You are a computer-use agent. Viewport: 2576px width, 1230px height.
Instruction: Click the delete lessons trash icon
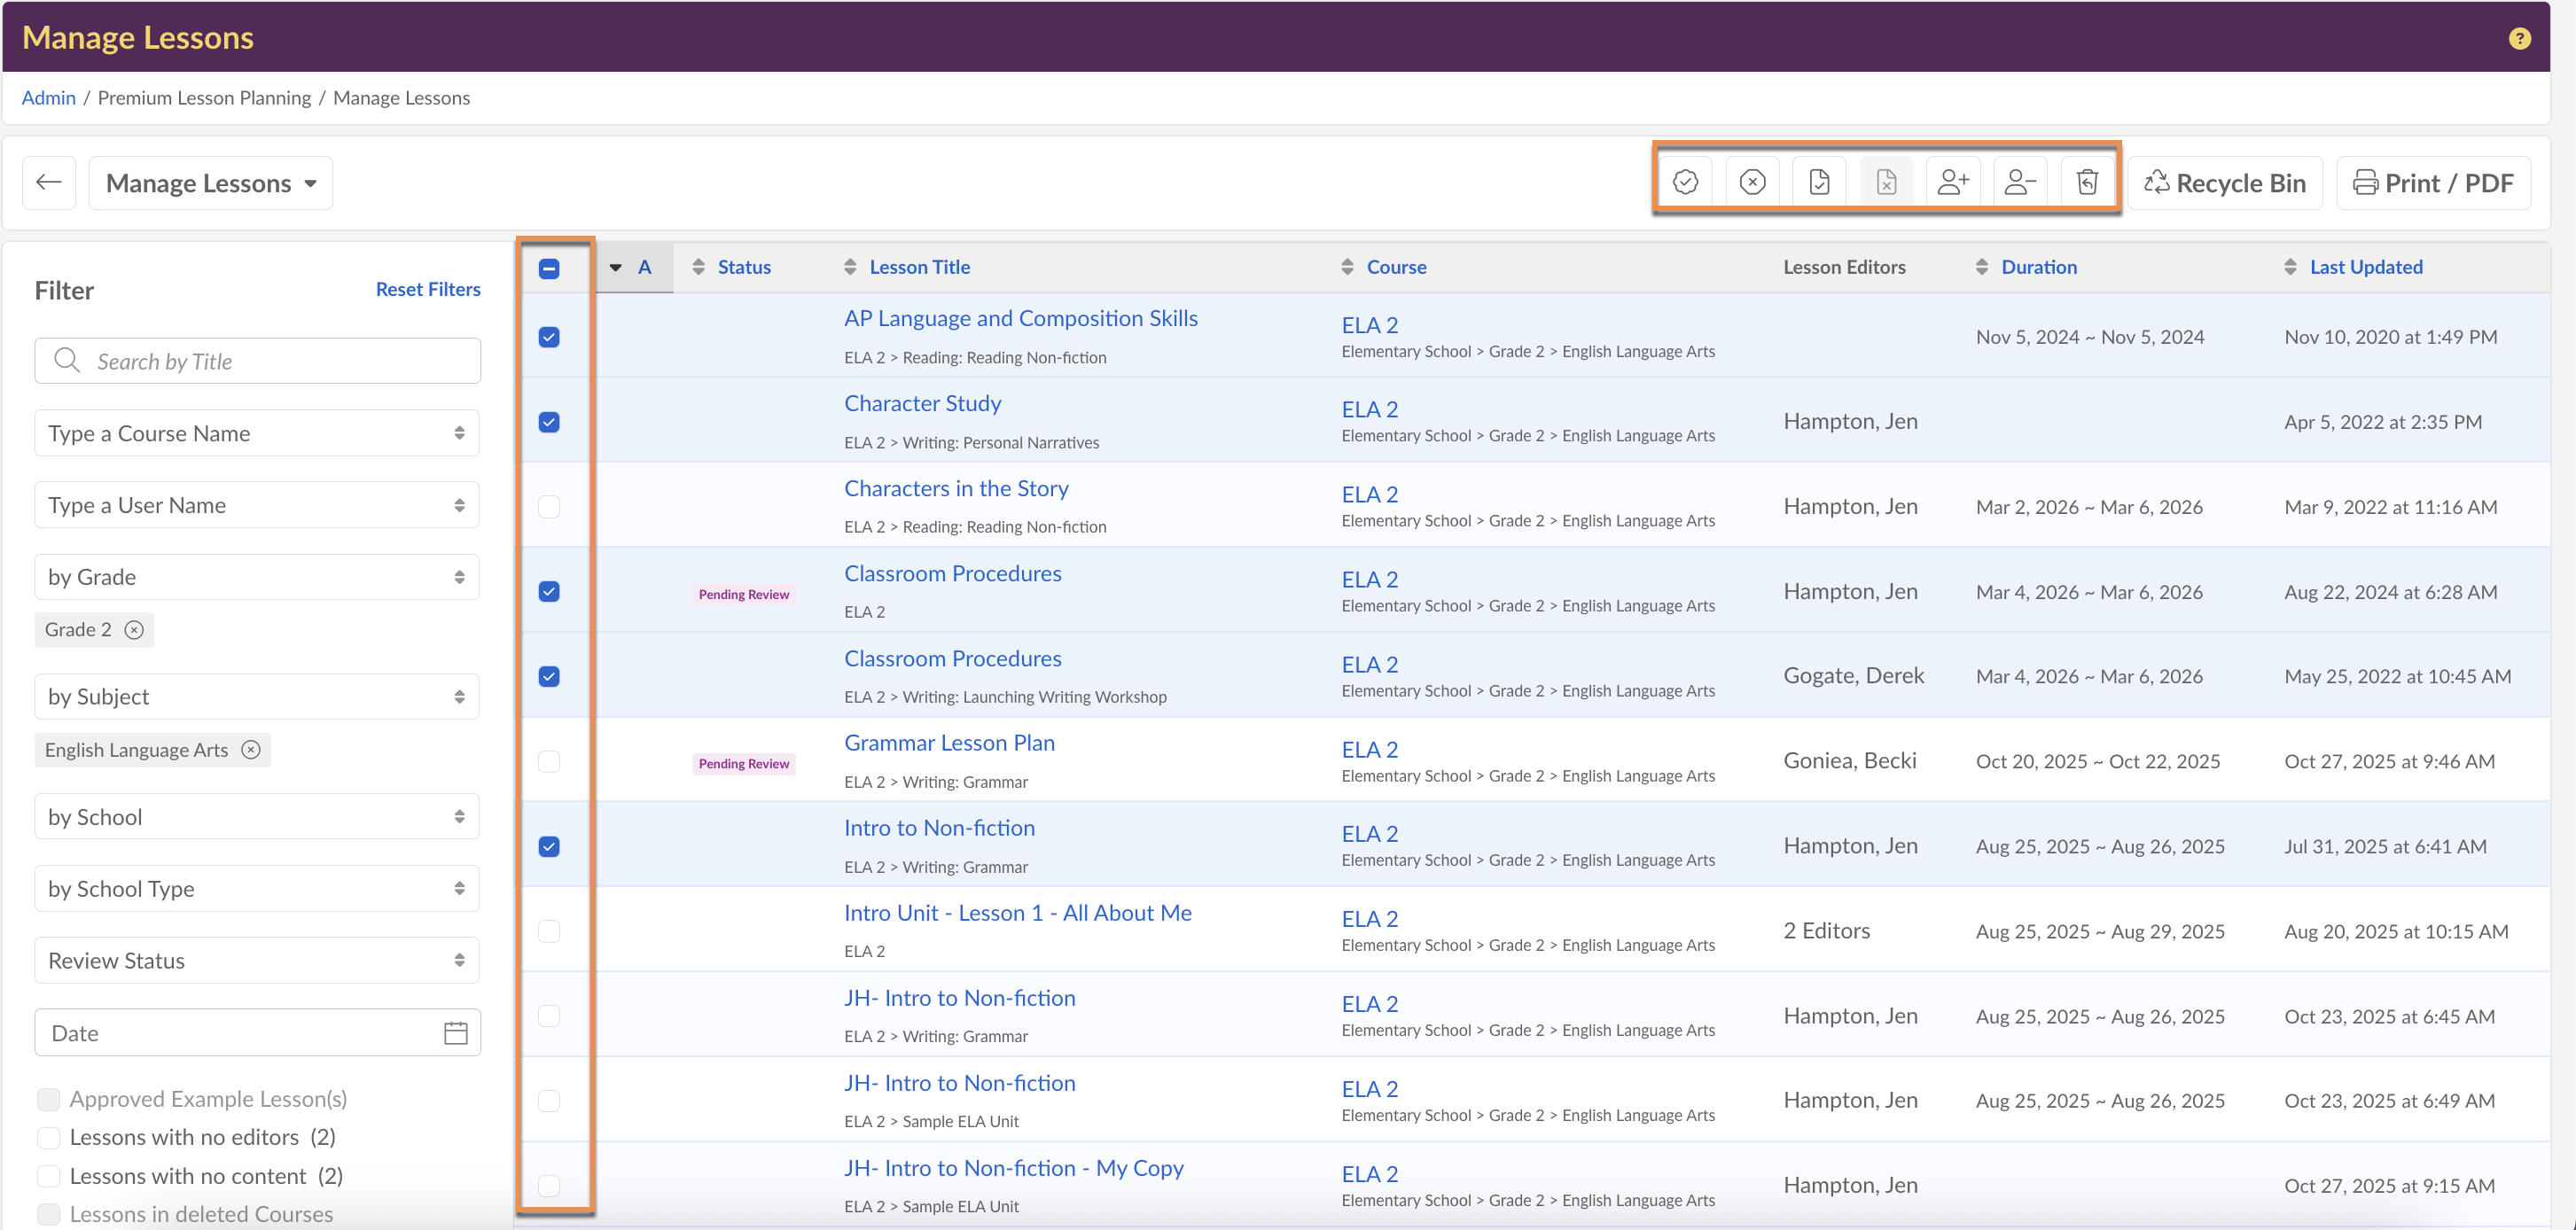pos(2087,182)
